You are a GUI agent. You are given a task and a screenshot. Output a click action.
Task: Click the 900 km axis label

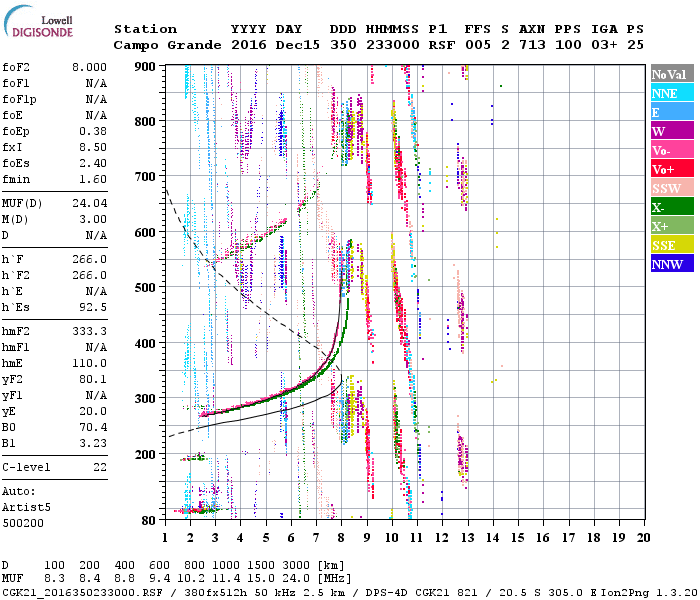145,67
